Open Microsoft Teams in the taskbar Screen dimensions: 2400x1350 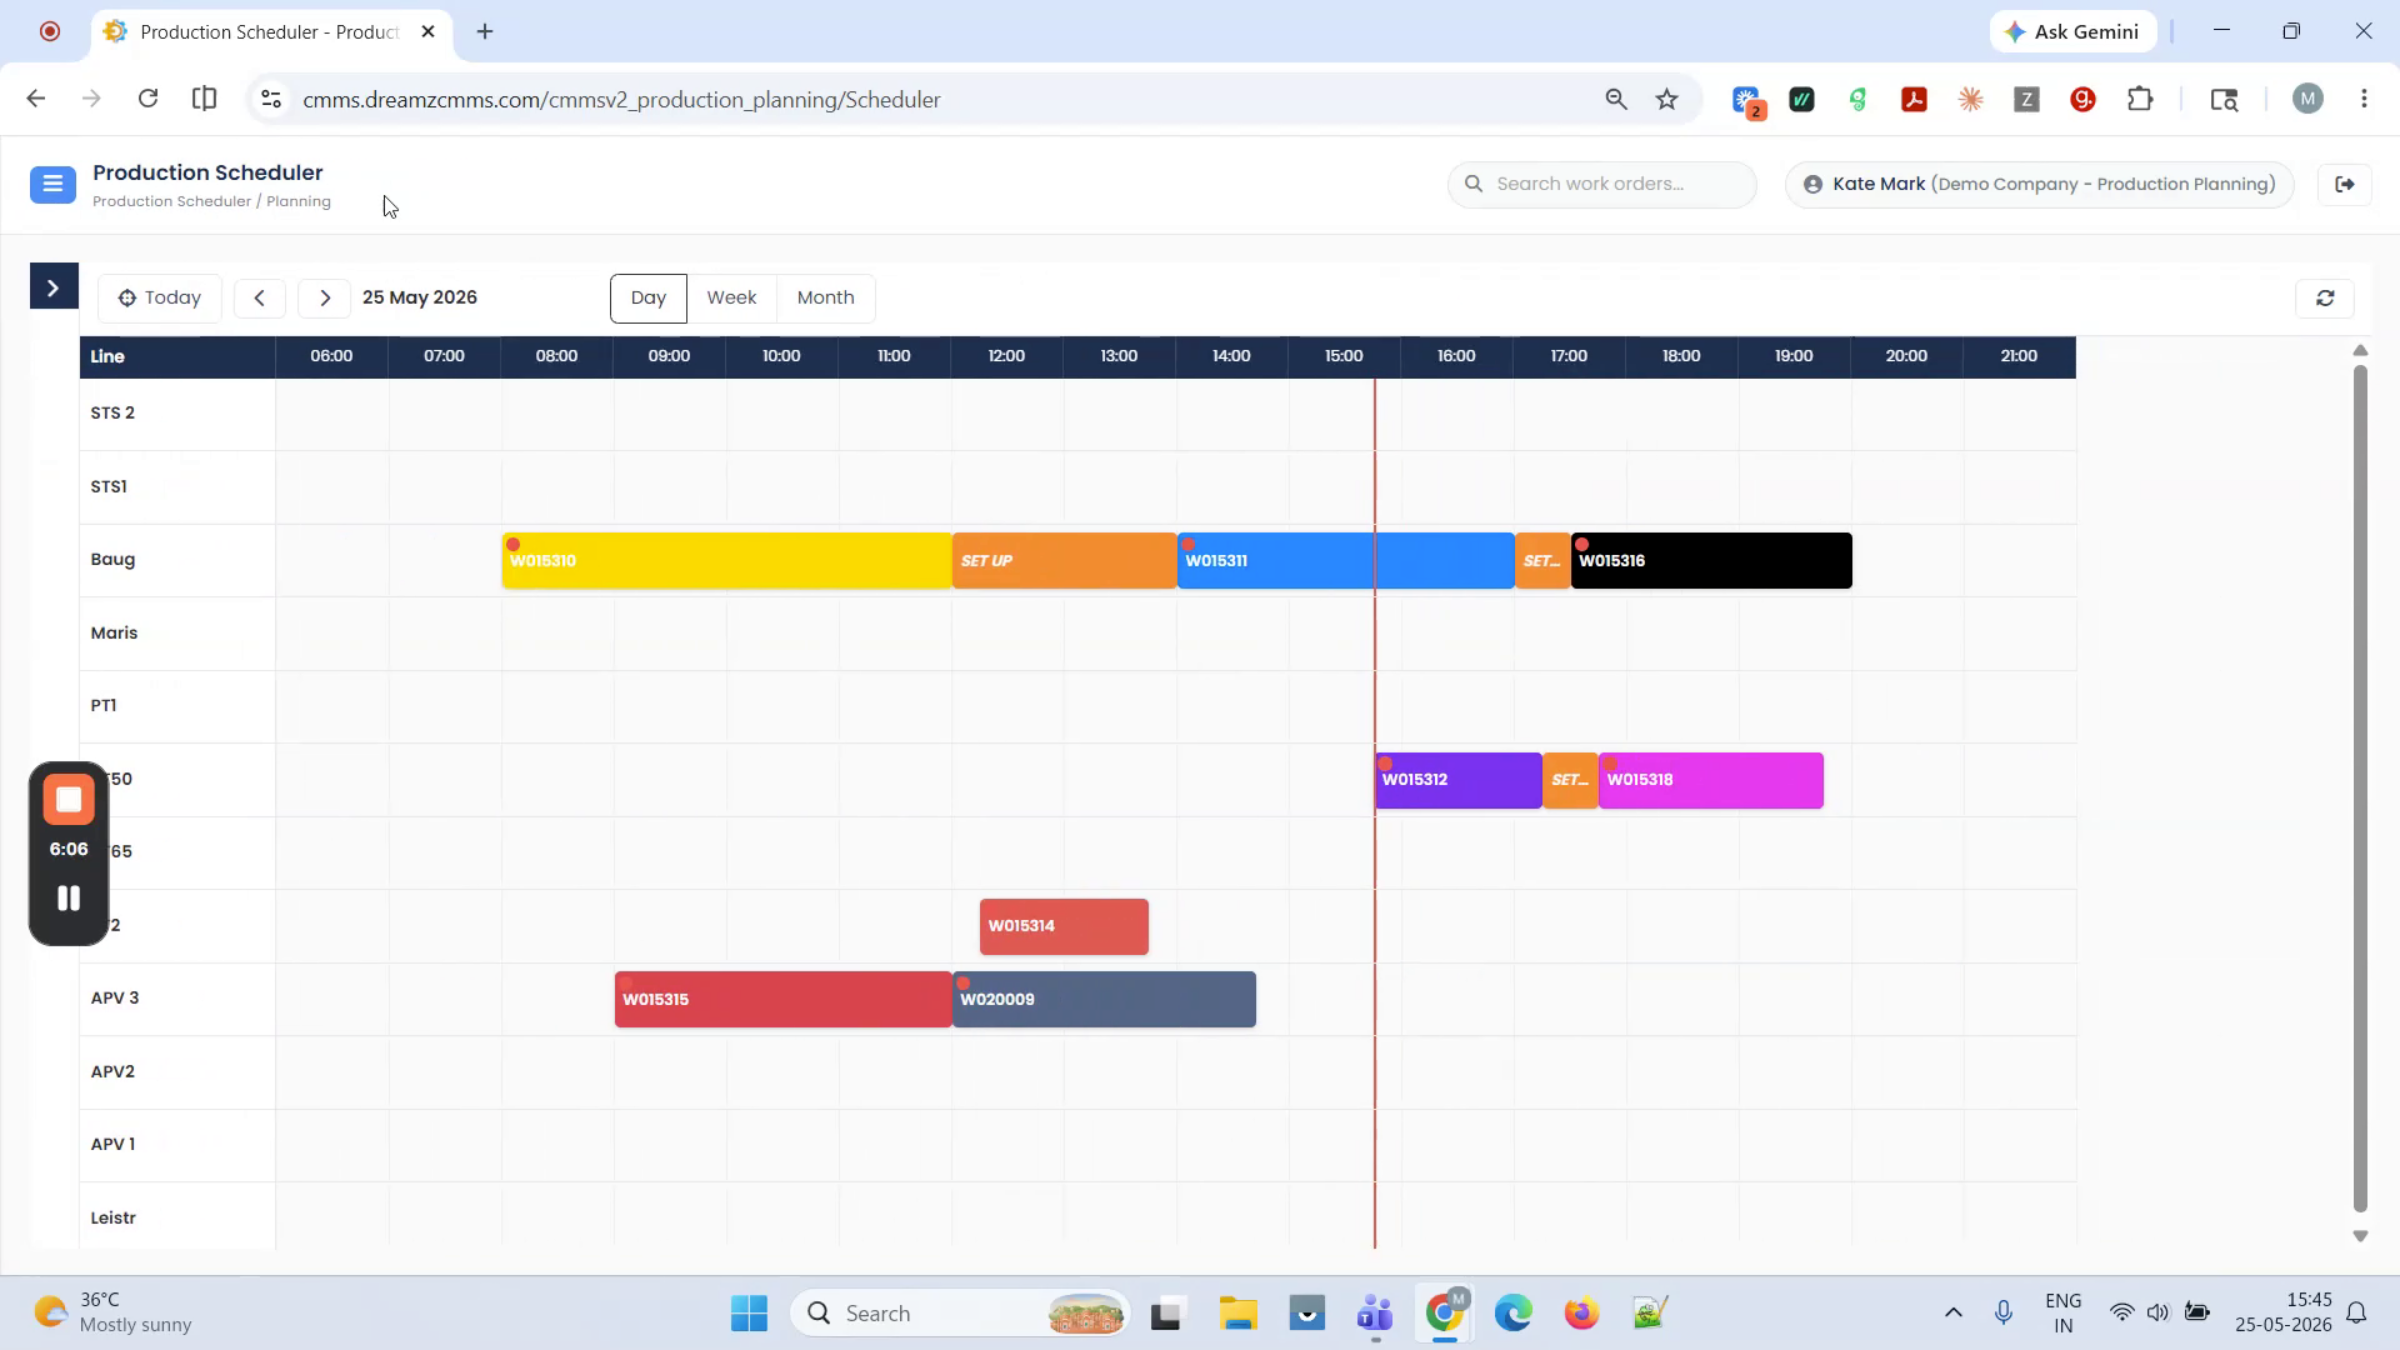(1375, 1313)
